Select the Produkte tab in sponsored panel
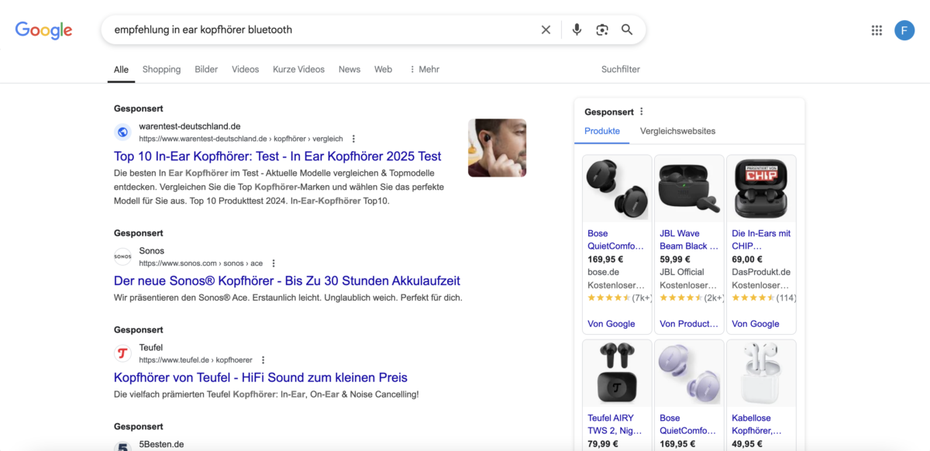 [602, 131]
